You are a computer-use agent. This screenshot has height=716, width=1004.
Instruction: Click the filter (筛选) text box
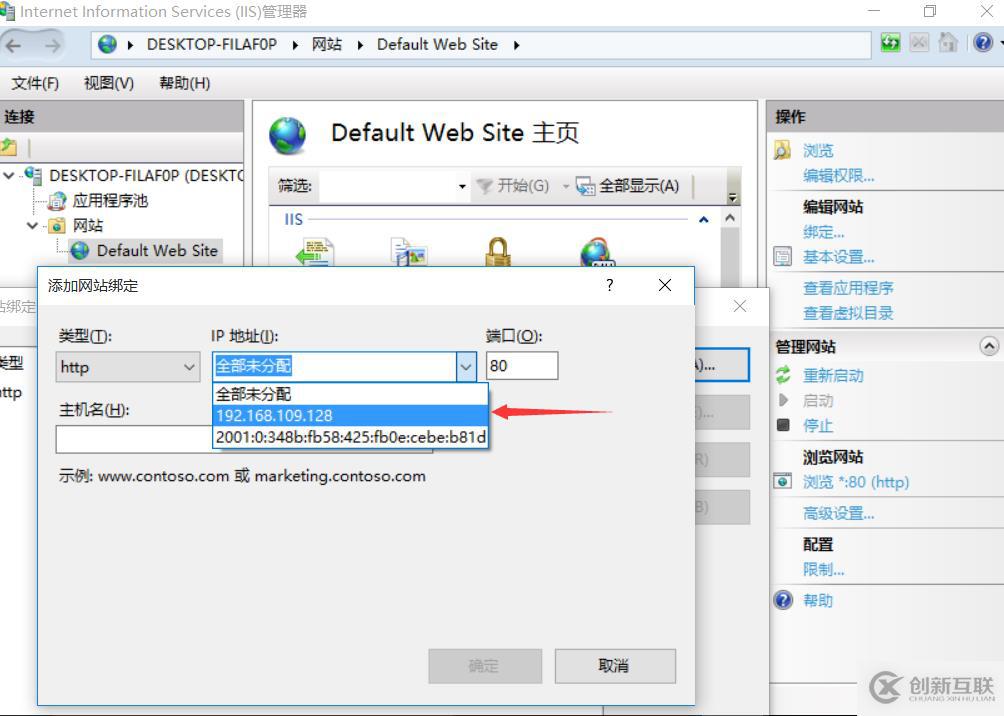(x=389, y=186)
